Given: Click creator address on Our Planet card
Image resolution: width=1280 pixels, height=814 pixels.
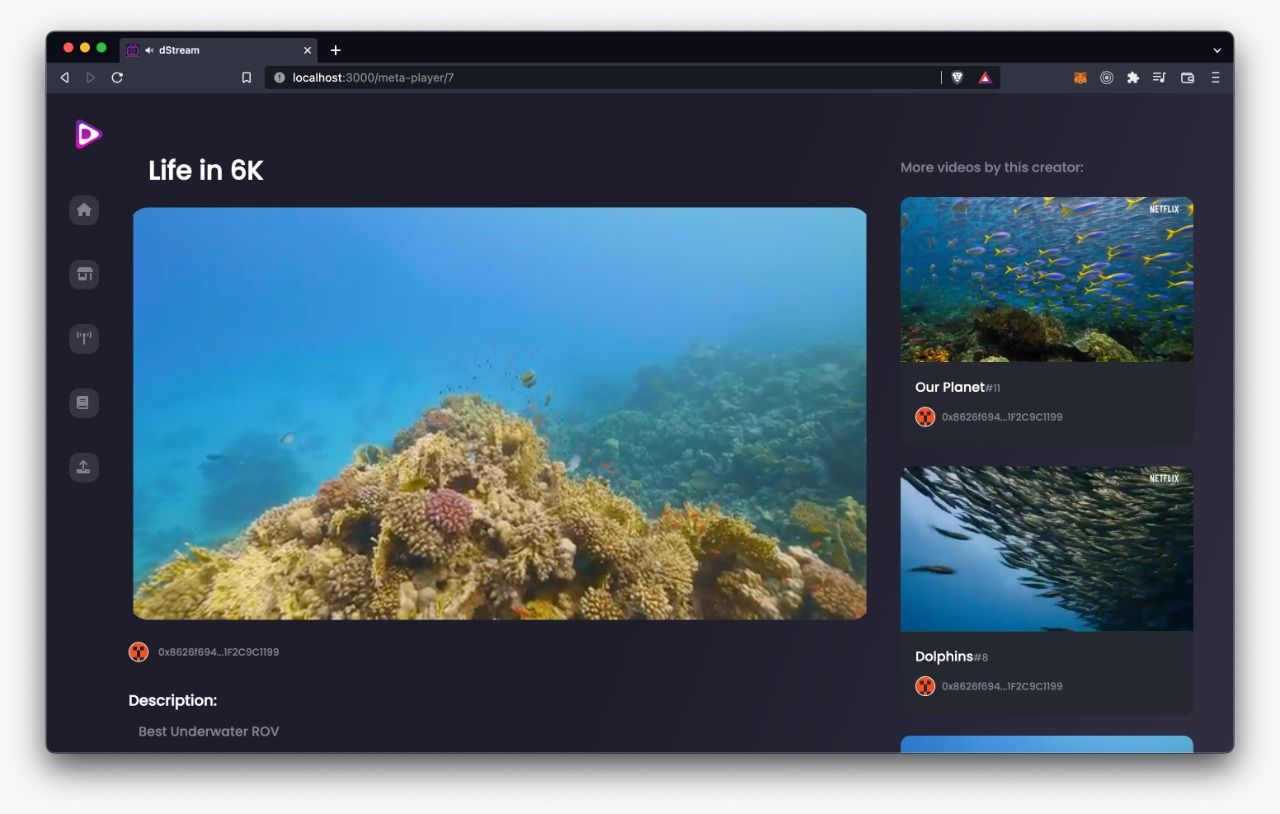Looking at the screenshot, I should tap(1002, 417).
